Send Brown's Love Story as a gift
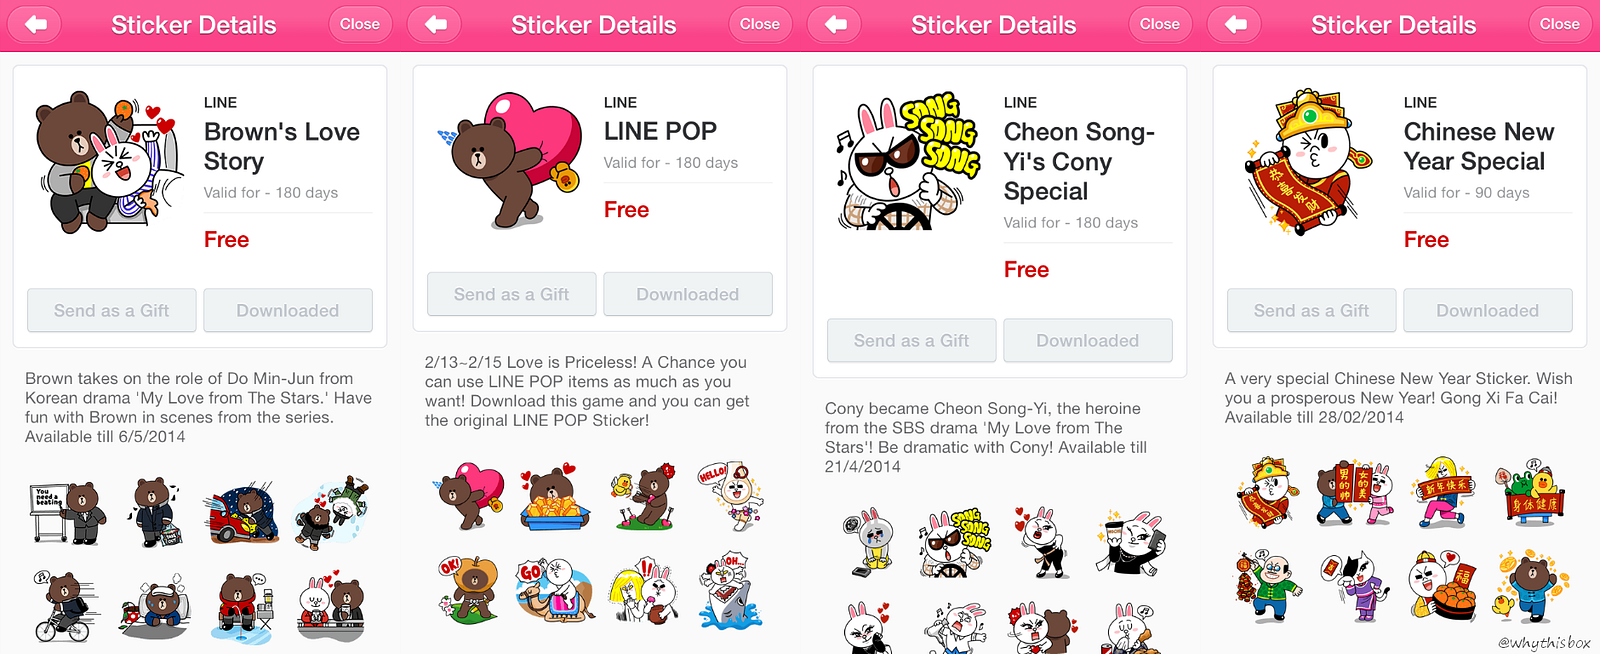This screenshot has width=1600, height=654. tap(112, 311)
